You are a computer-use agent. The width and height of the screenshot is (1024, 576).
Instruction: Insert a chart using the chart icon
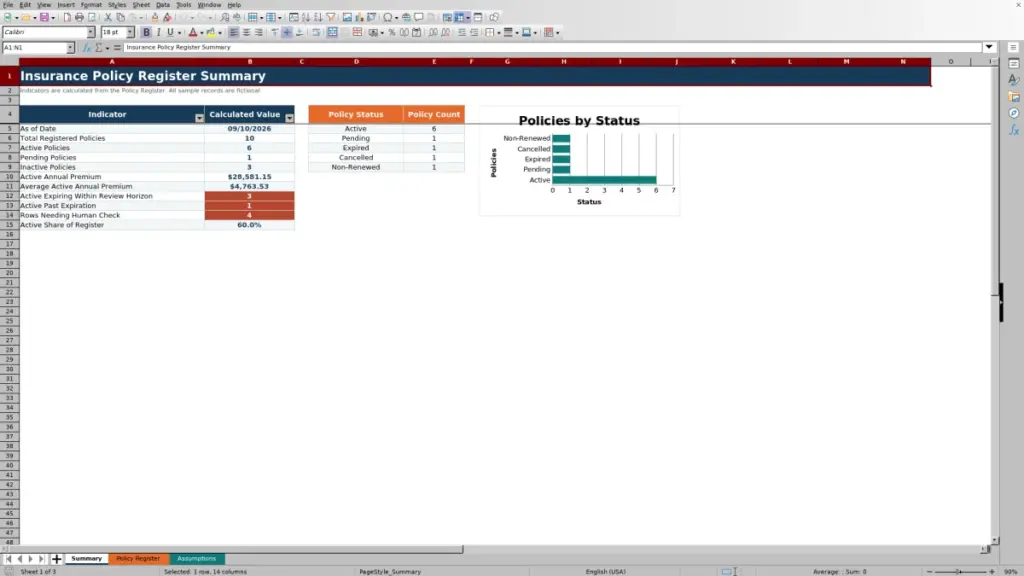[x=359, y=18]
